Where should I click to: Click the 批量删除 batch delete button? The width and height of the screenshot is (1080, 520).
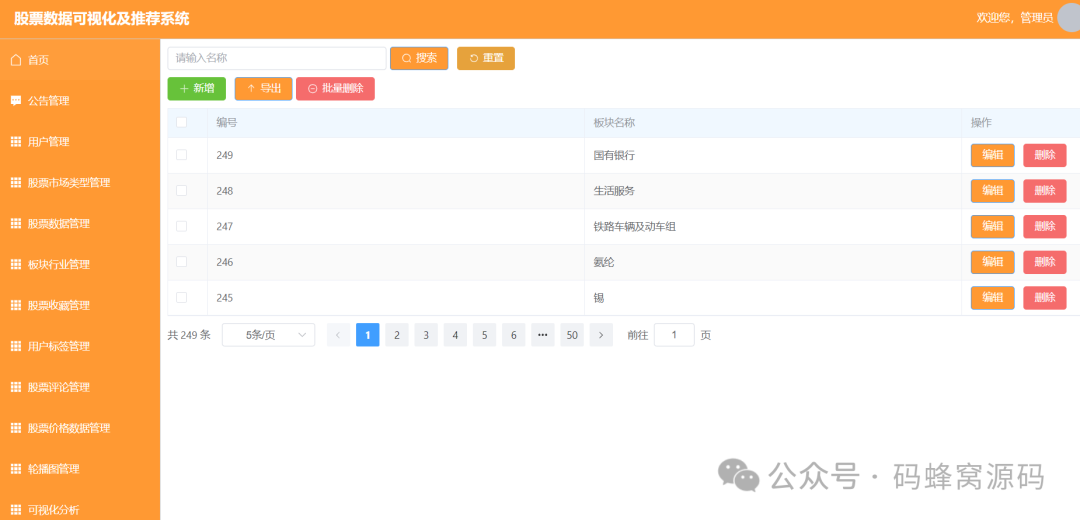click(x=335, y=88)
